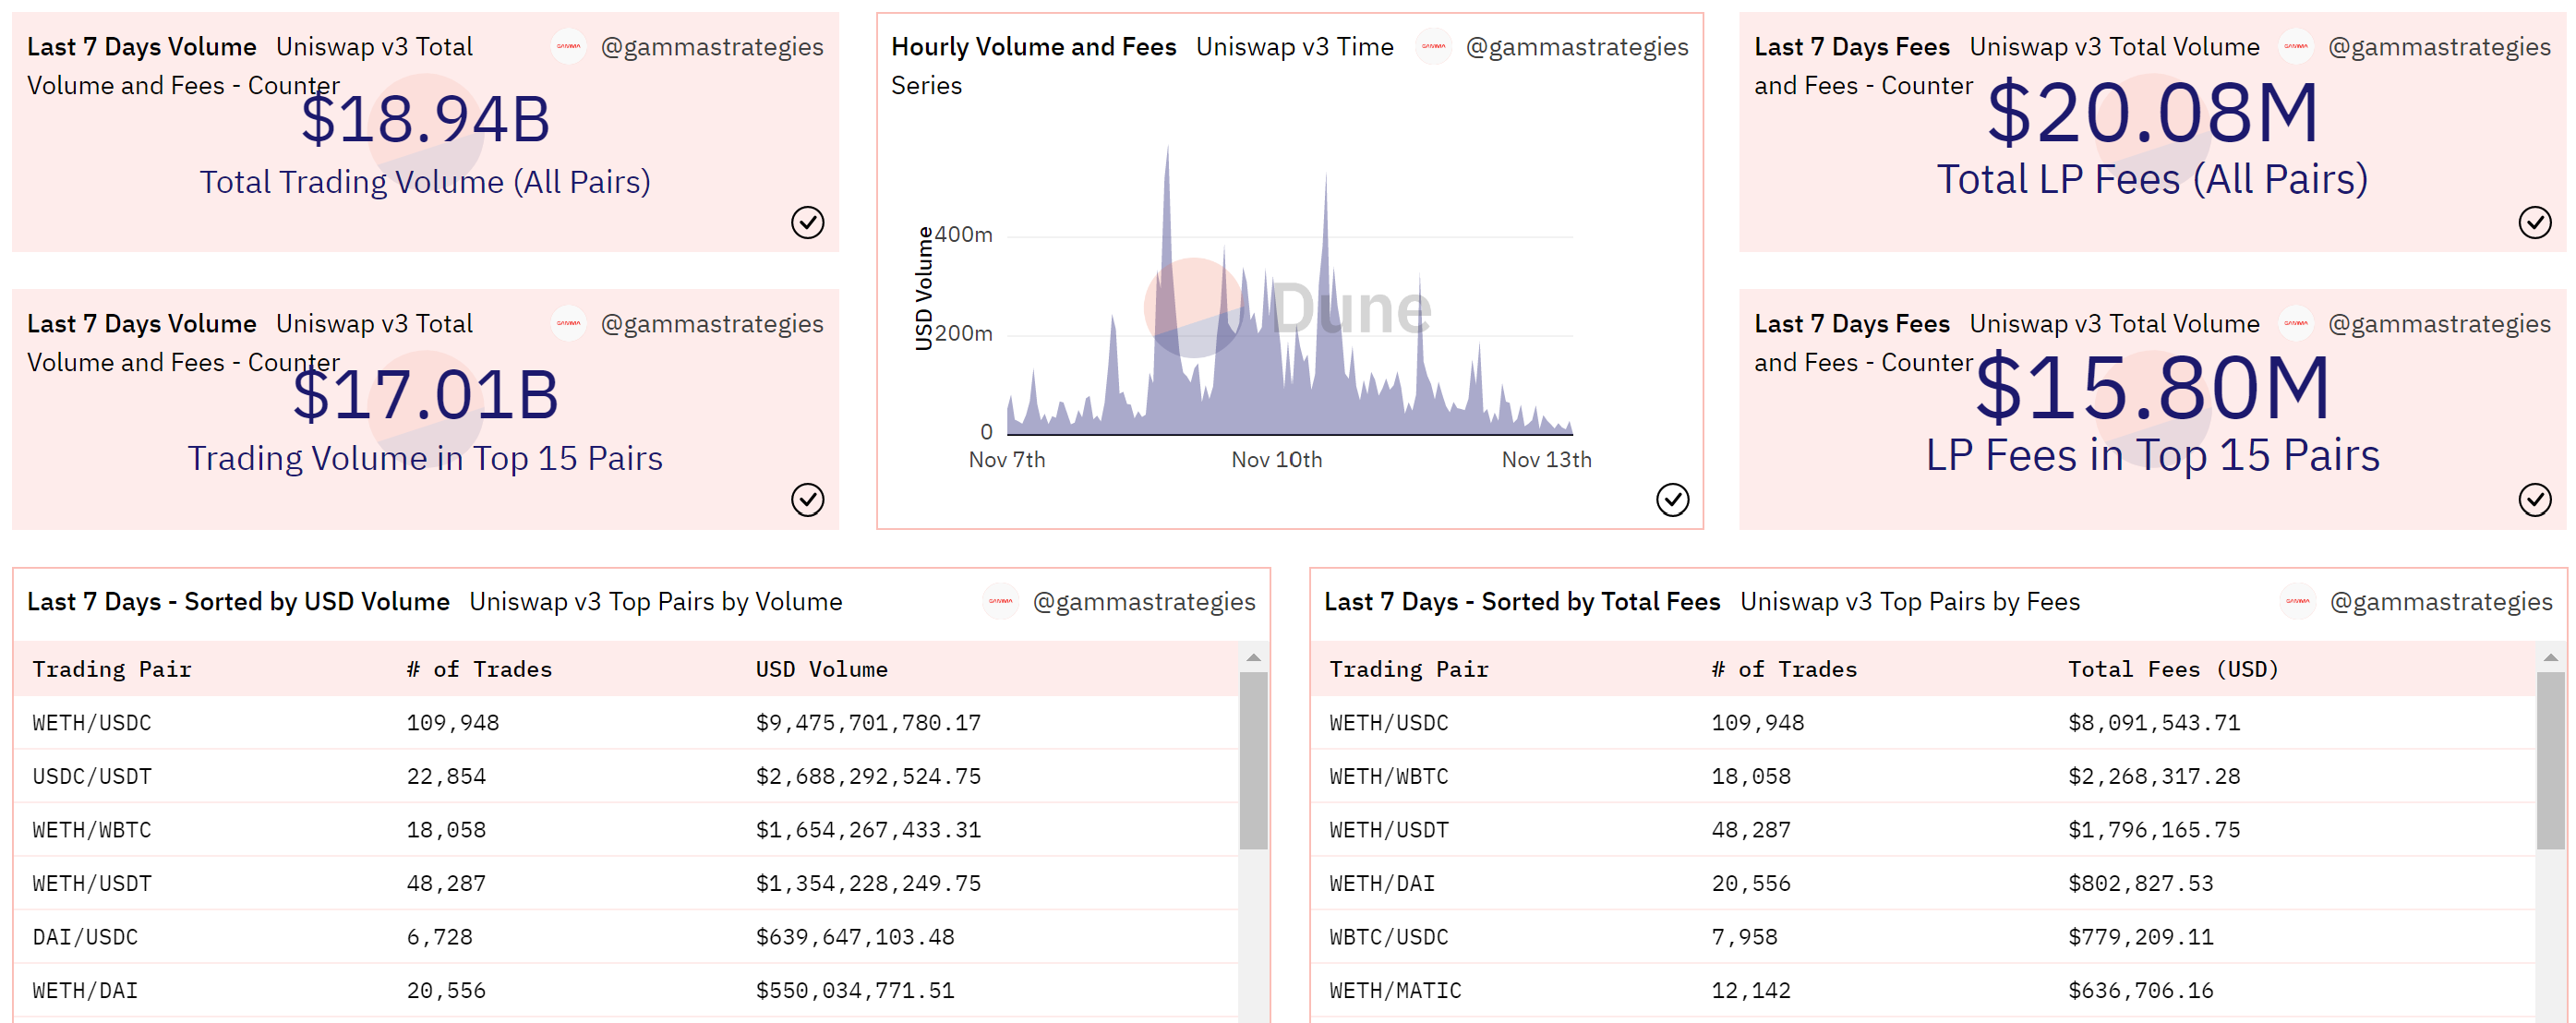The image size is (2576, 1023).
Task: Click the 12,142 trades cell
Action: 1751,991
